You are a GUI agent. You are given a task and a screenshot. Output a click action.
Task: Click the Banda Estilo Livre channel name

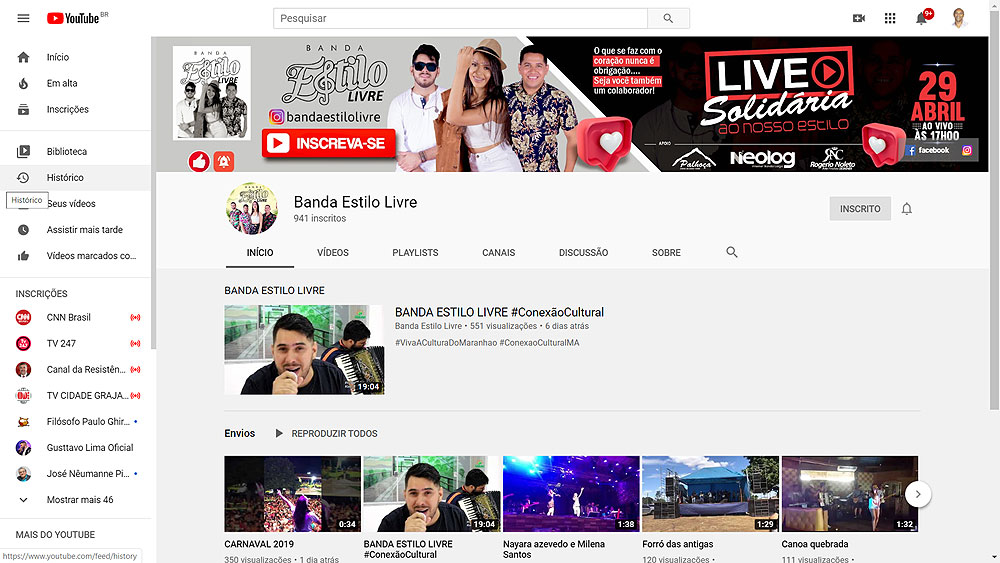pyautogui.click(x=355, y=202)
